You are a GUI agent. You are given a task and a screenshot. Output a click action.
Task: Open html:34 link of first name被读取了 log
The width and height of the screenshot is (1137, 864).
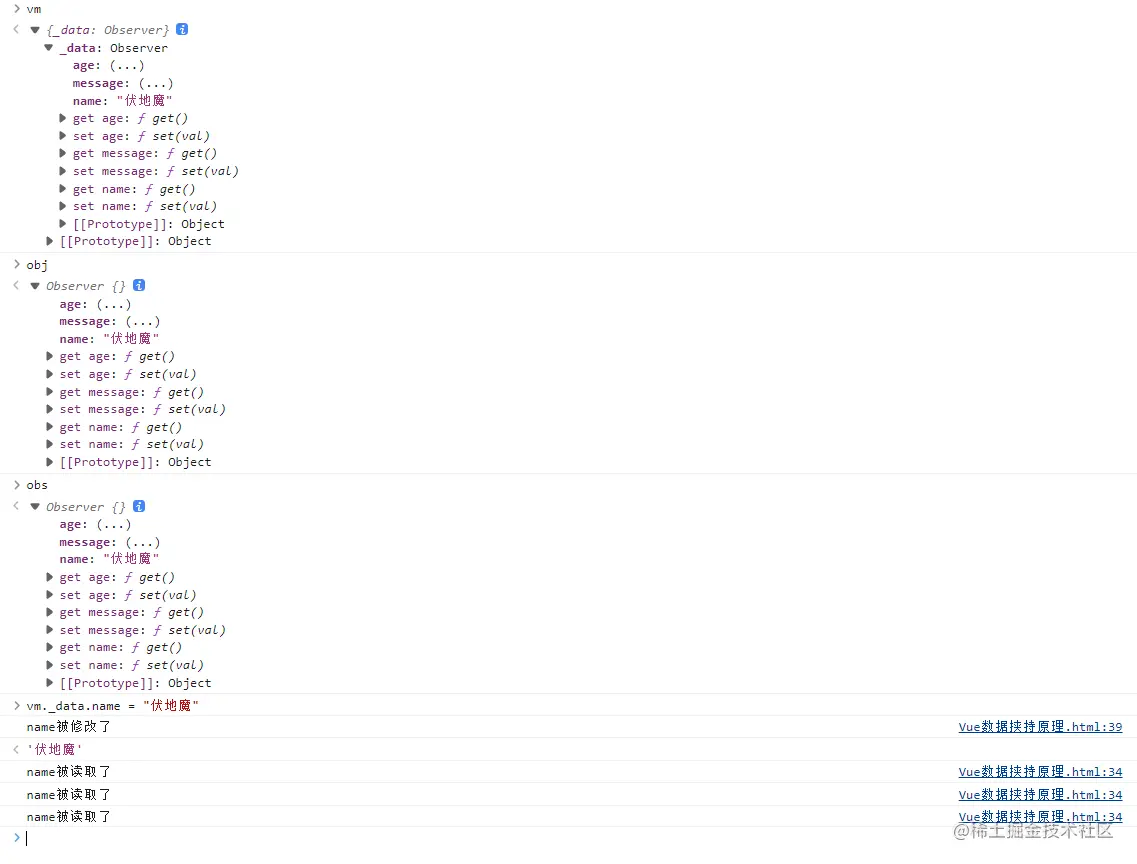tap(1040, 771)
